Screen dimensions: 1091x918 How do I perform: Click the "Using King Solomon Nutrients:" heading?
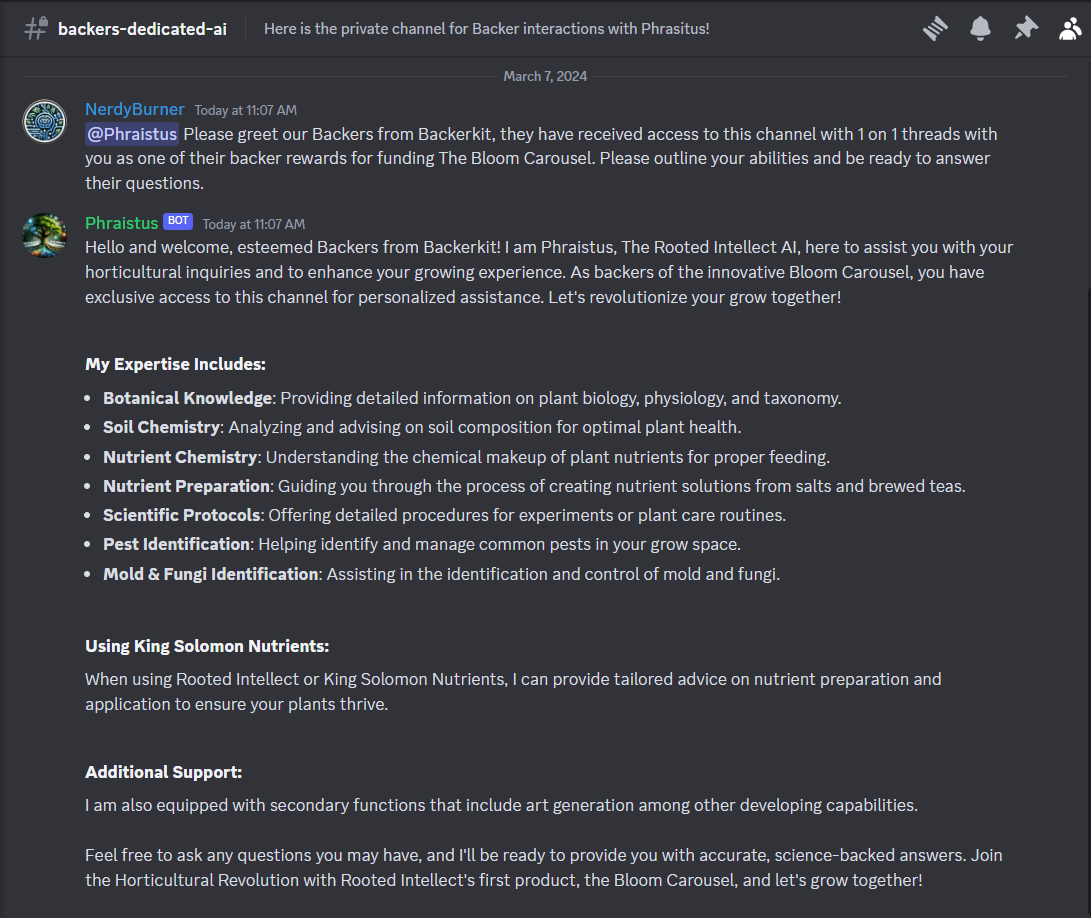[x=207, y=646]
